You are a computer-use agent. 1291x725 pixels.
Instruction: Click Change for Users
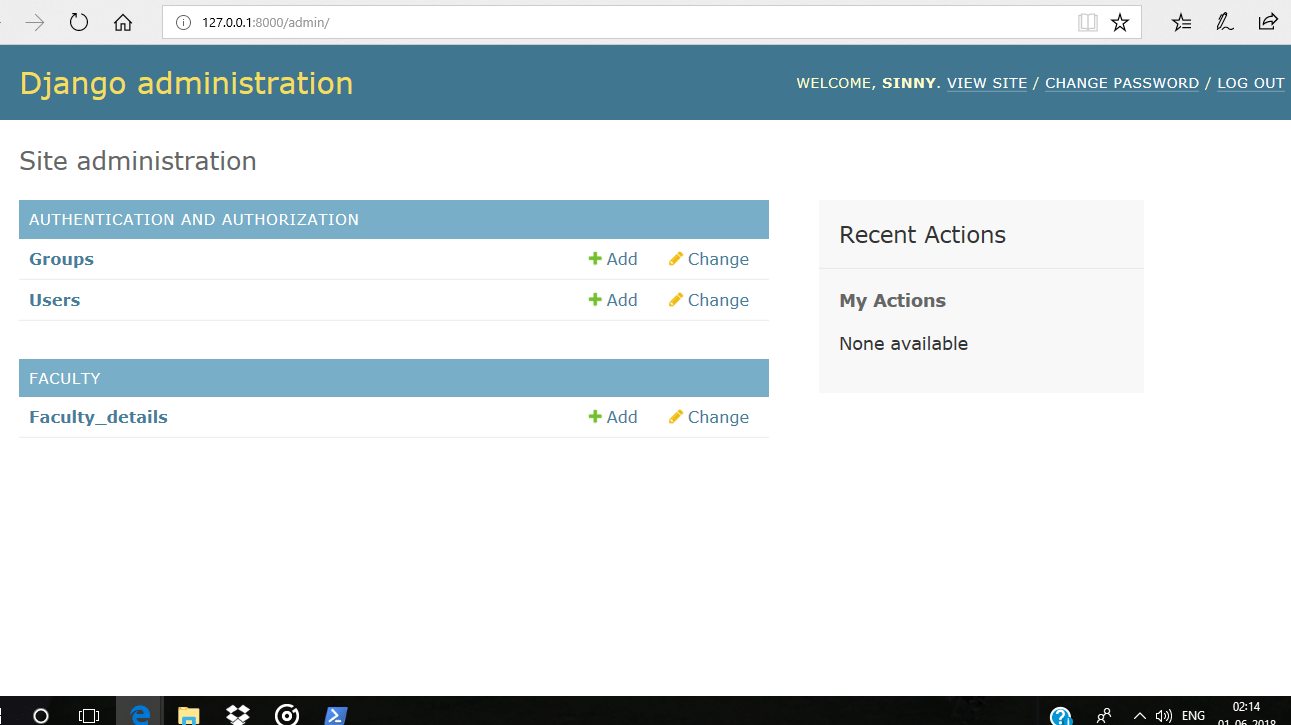pos(709,300)
